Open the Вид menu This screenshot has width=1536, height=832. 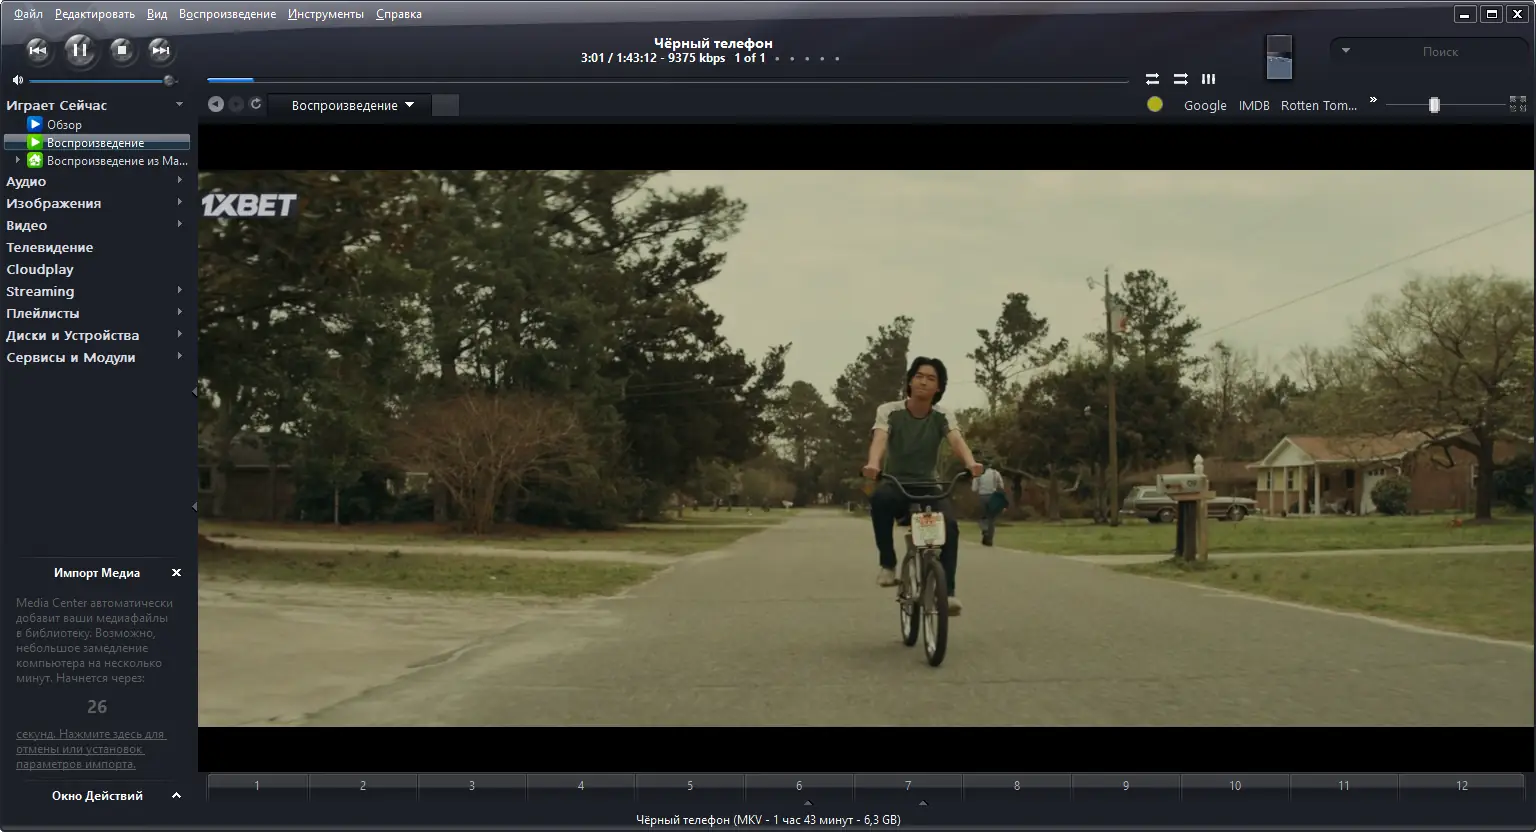[x=157, y=14]
